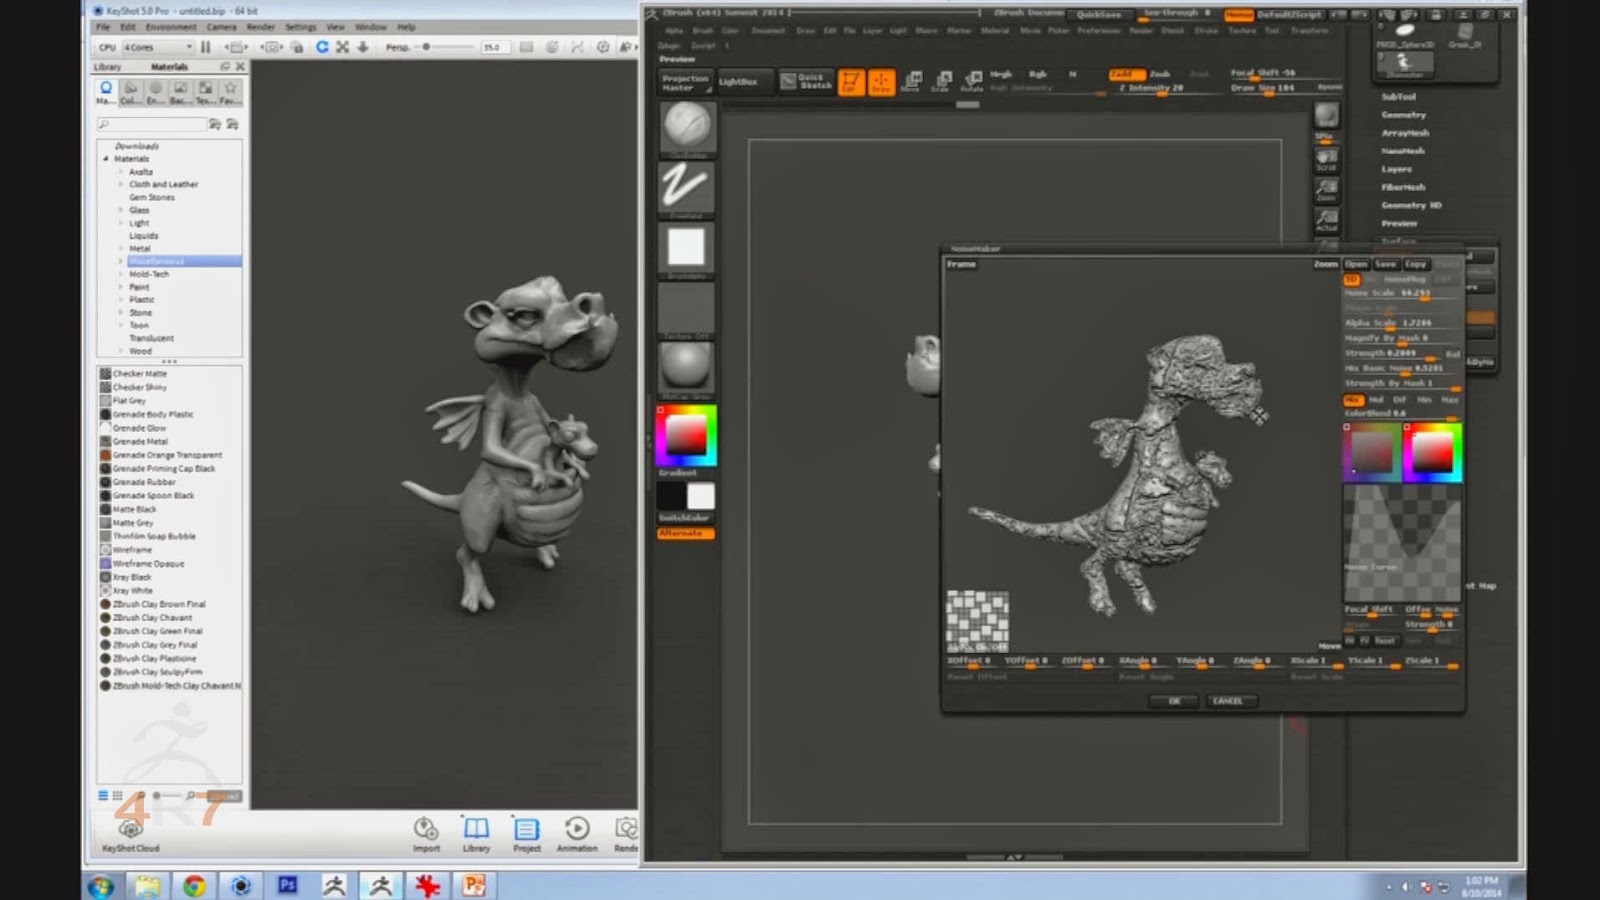Screen dimensions: 1600x900
Task: Select the Mul blend mode in NoiseMaker
Action: point(1376,400)
